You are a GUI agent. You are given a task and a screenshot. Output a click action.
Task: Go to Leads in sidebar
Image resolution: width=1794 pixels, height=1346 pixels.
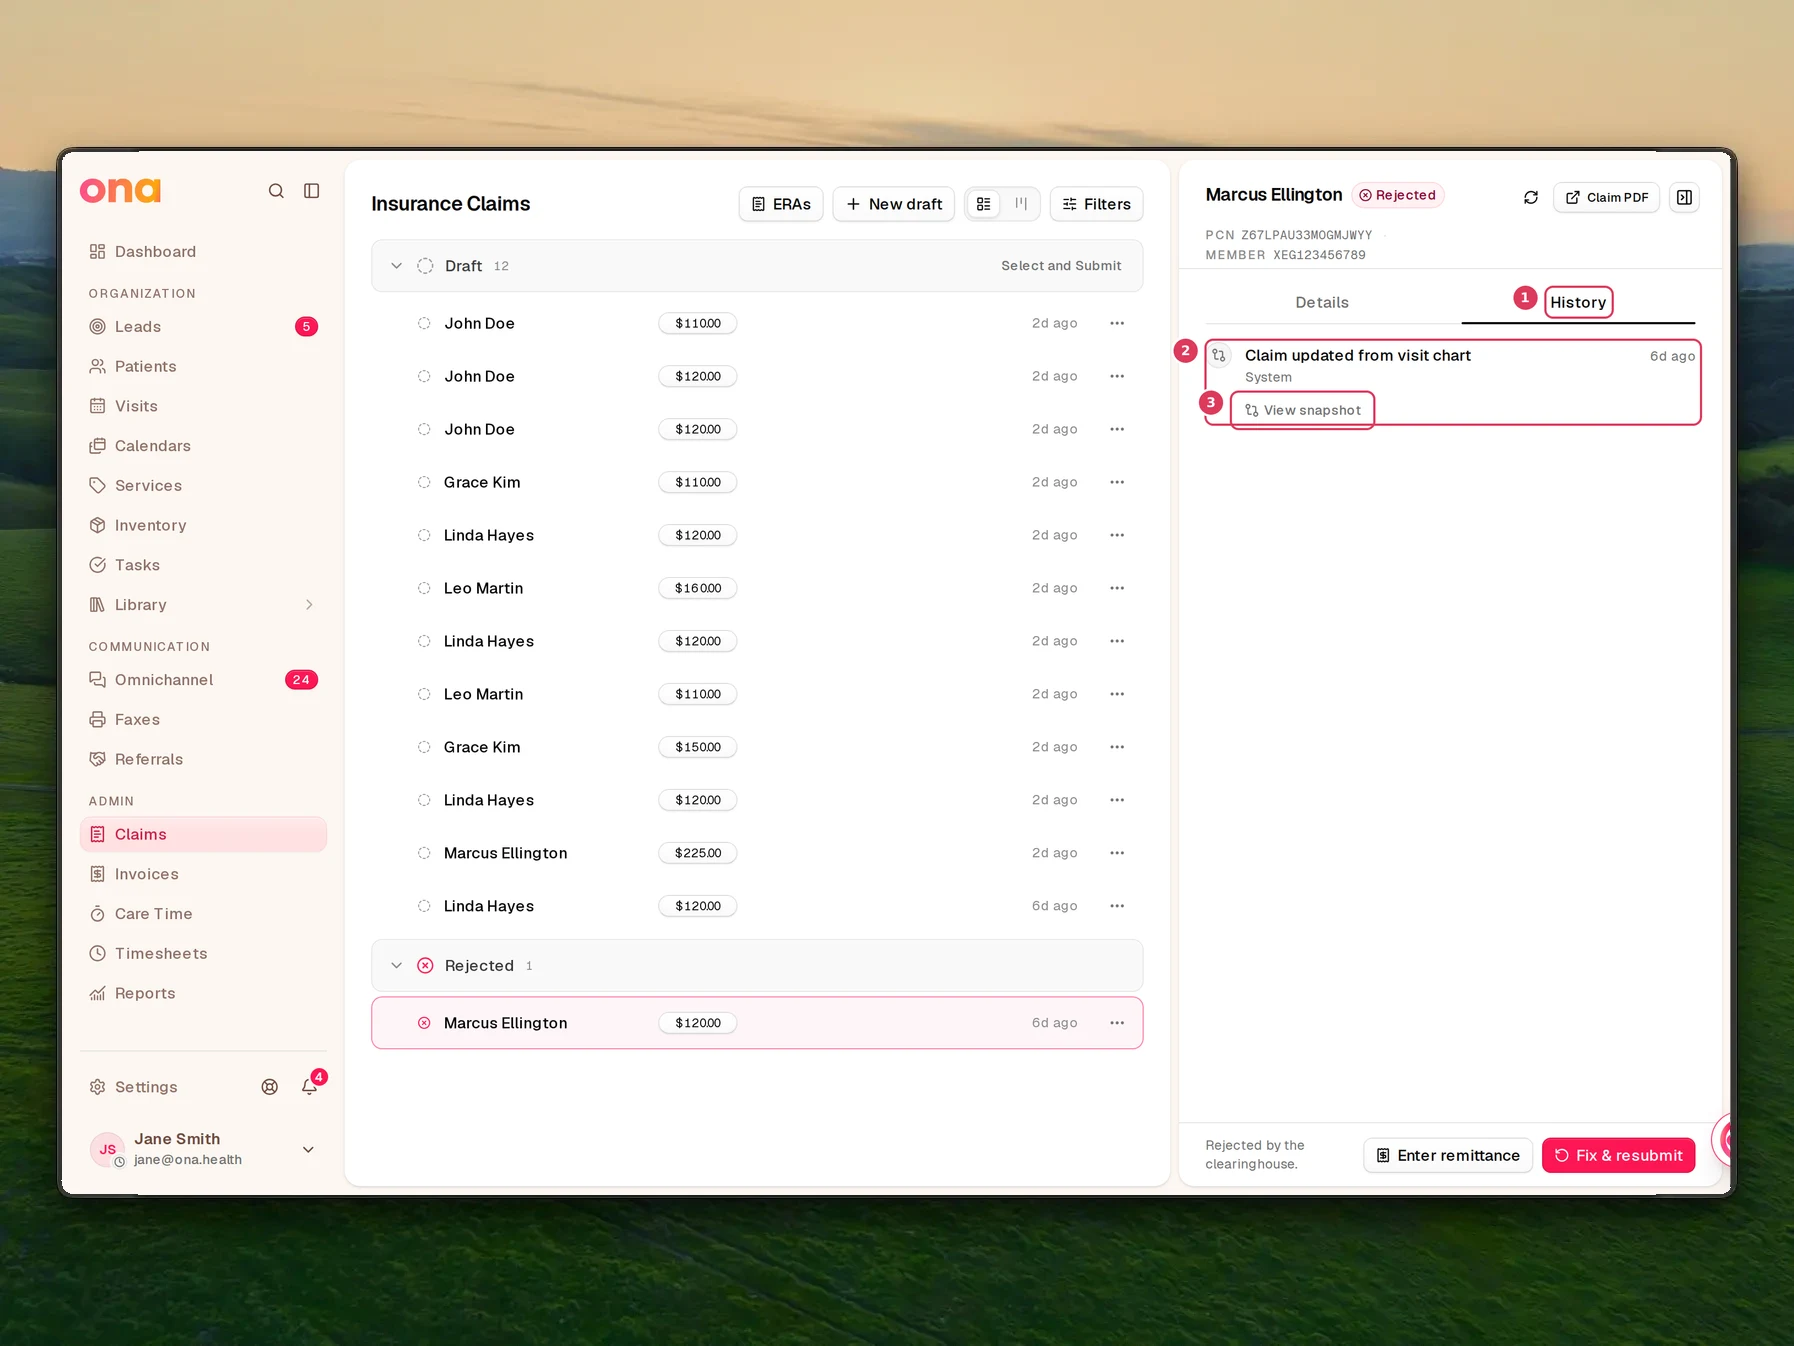point(203,327)
